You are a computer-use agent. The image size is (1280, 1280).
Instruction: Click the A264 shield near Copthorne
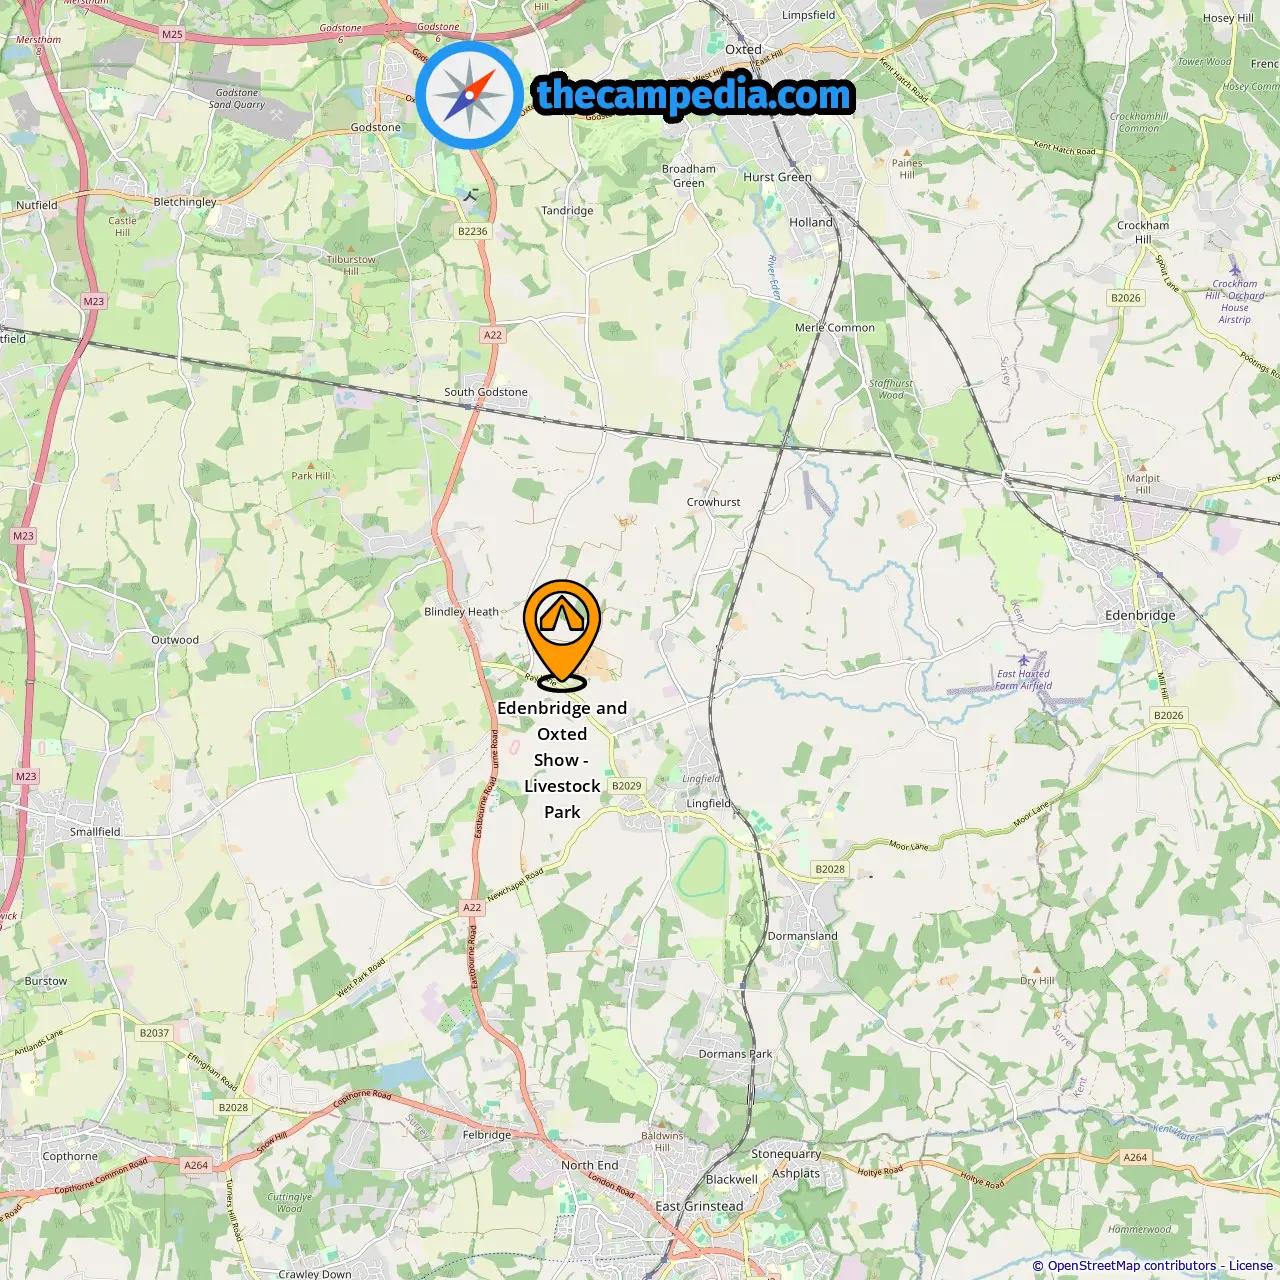tap(196, 1165)
